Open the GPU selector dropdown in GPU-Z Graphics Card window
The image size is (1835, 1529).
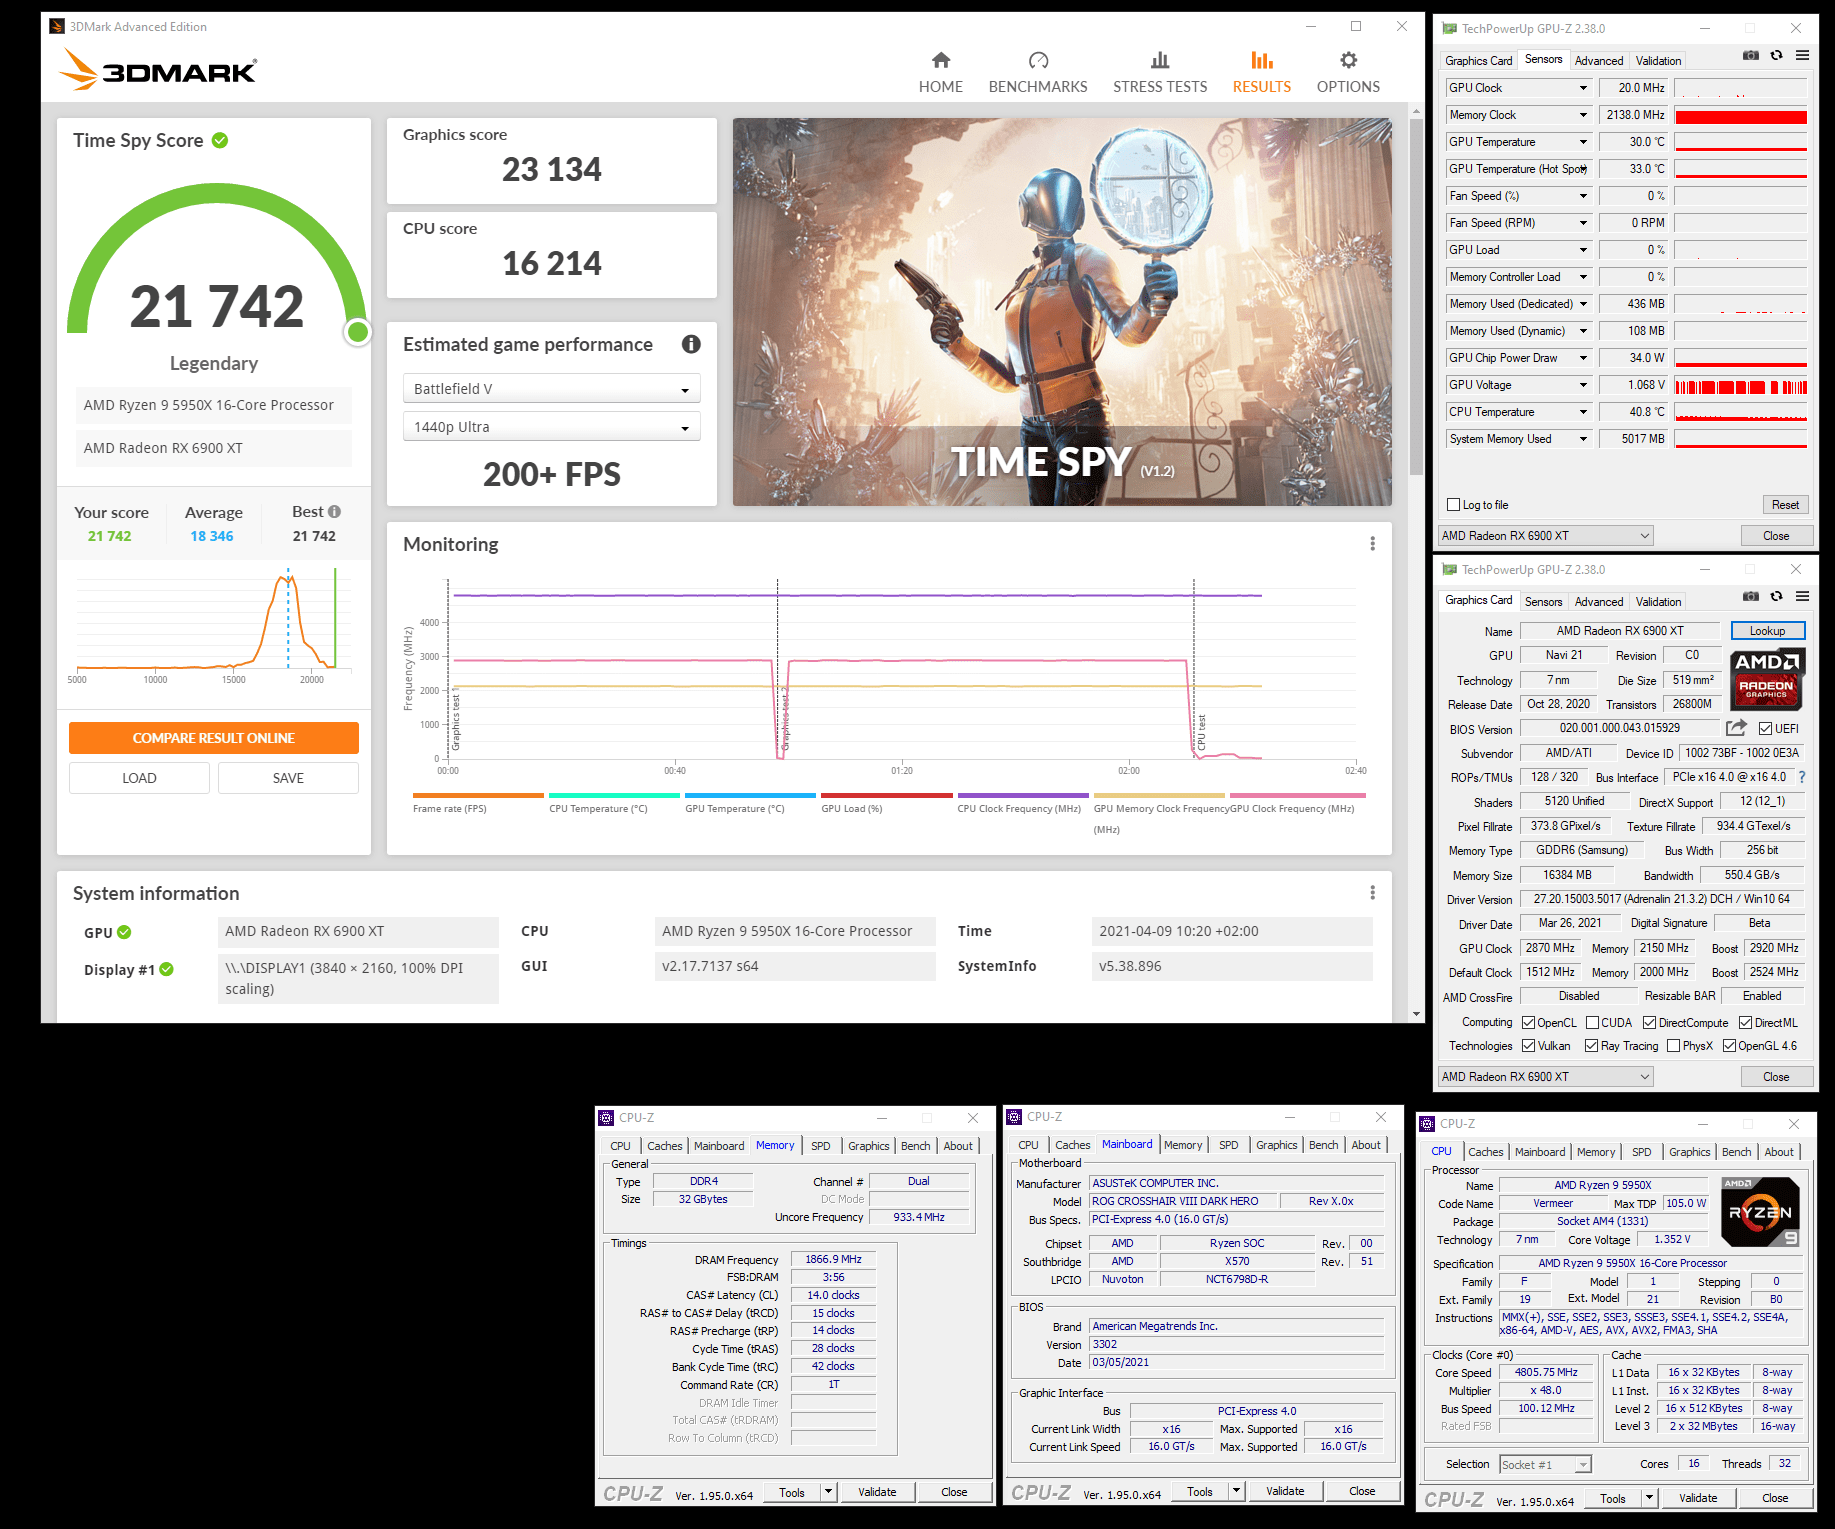[x=1546, y=1076]
